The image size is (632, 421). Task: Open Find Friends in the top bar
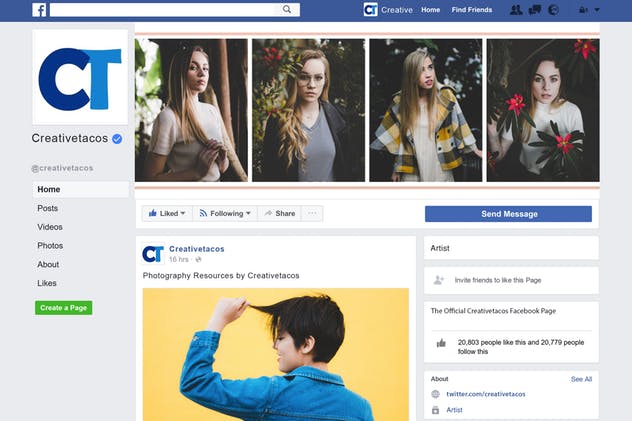(x=472, y=10)
